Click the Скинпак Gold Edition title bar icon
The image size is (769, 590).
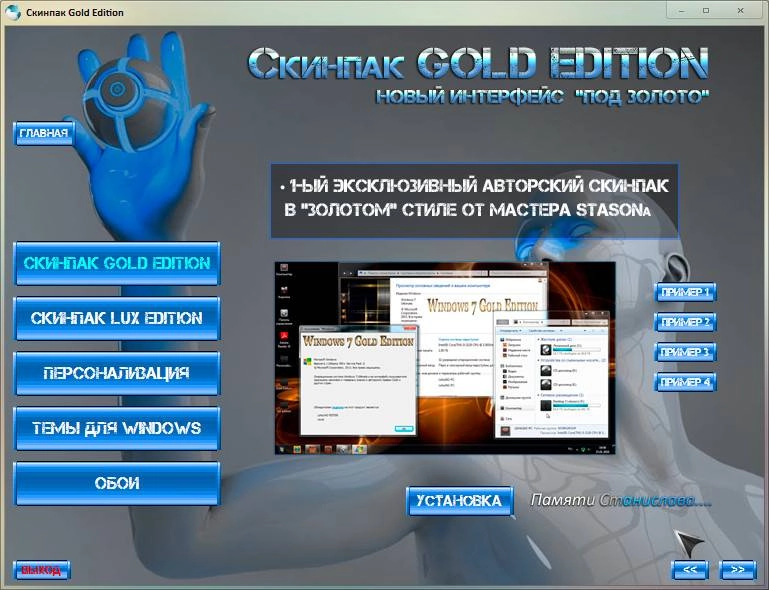13,12
